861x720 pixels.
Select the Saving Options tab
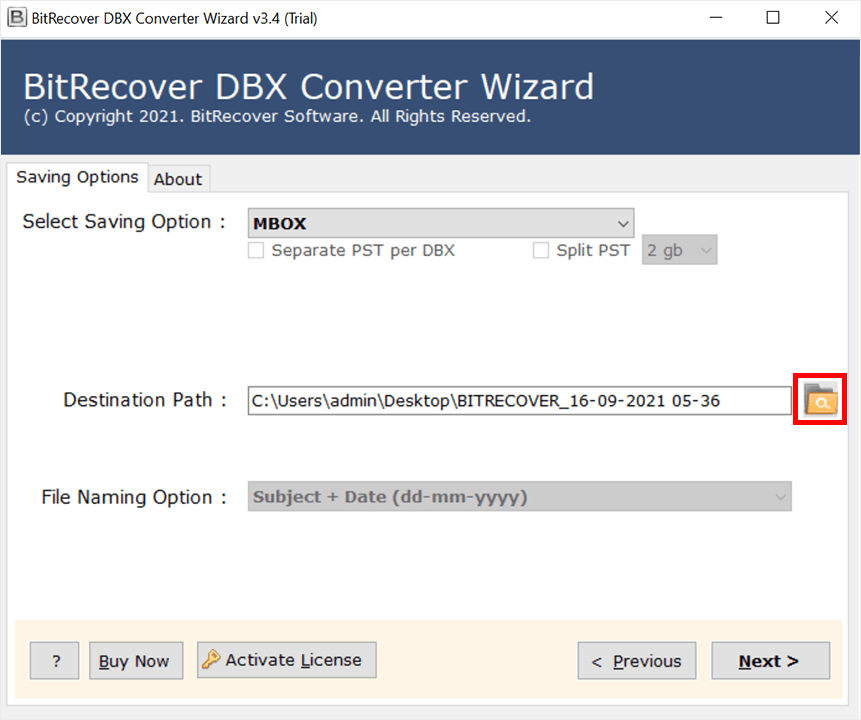[x=77, y=177]
